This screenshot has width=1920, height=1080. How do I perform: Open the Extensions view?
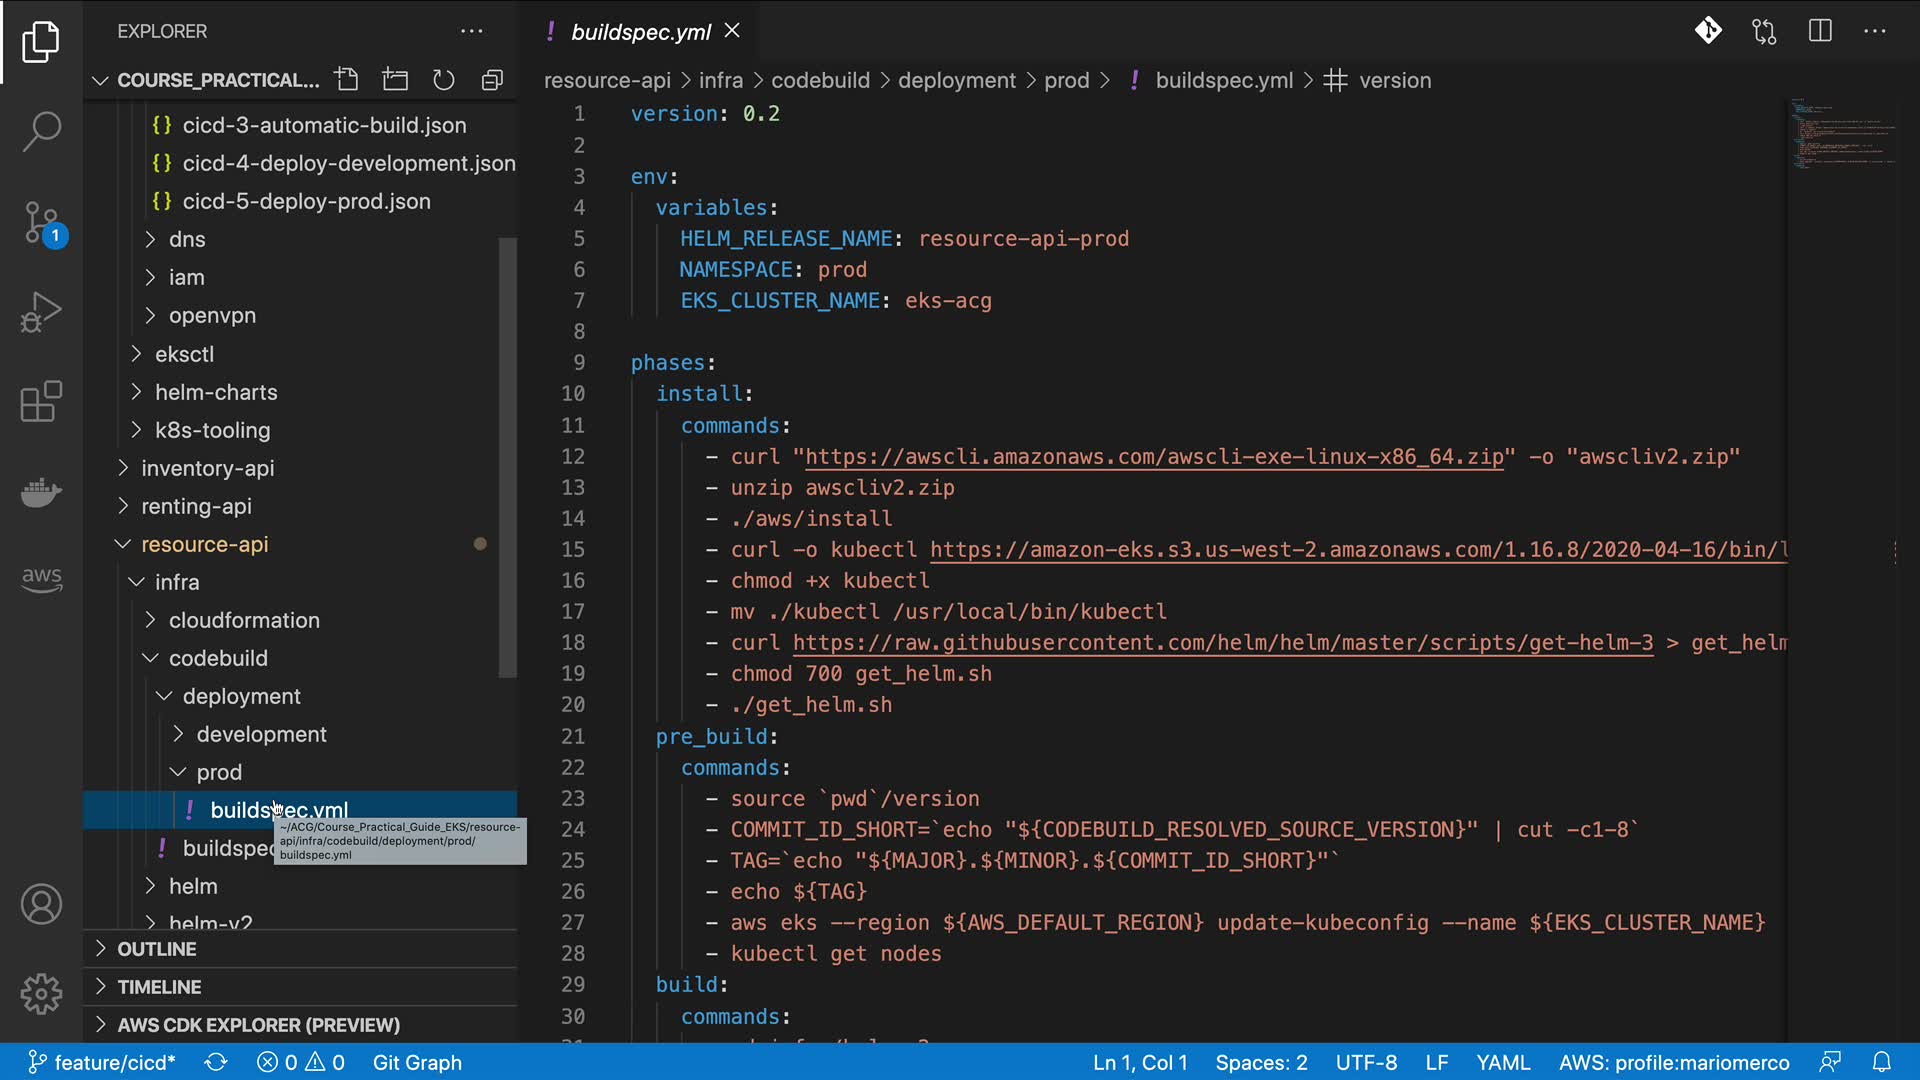(x=41, y=402)
